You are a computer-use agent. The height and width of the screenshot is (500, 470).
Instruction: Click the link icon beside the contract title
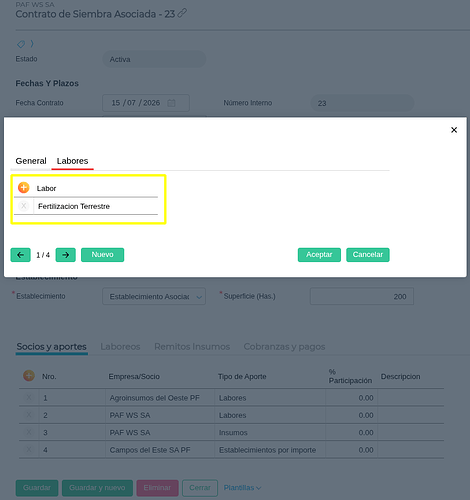coord(182,13)
